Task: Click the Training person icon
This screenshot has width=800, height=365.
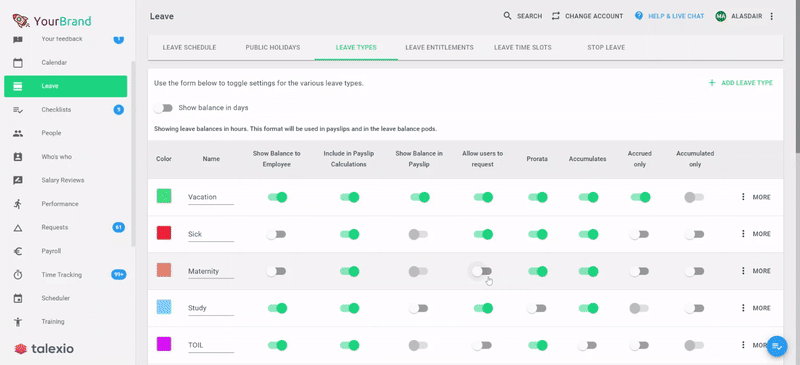Action: coord(18,322)
